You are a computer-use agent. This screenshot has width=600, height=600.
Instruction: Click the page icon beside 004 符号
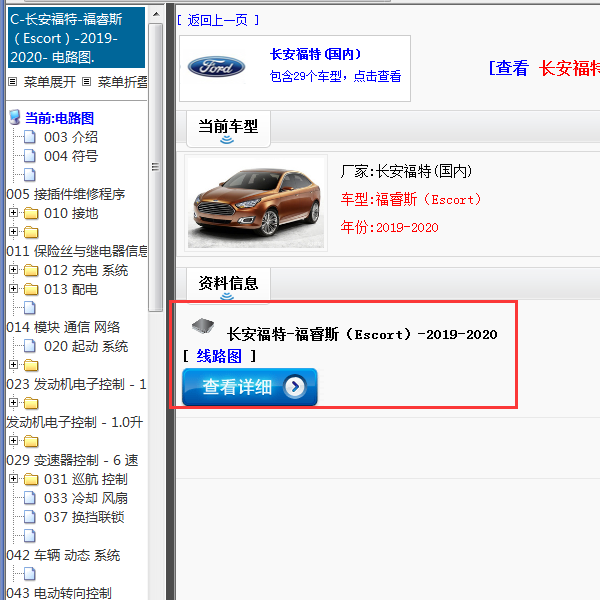click(x=30, y=156)
